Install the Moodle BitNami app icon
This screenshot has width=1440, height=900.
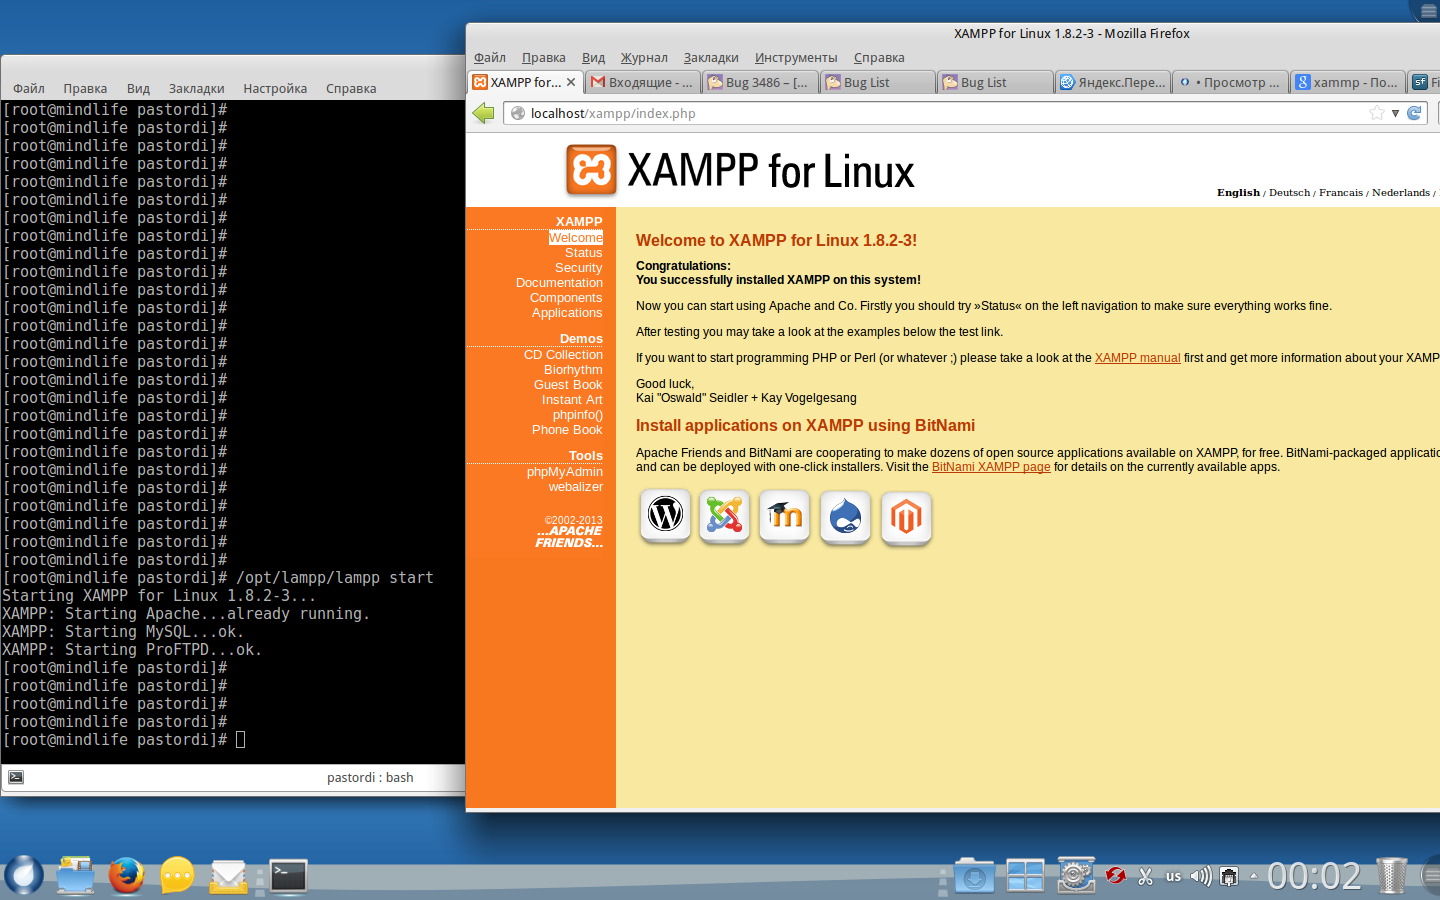(785, 516)
